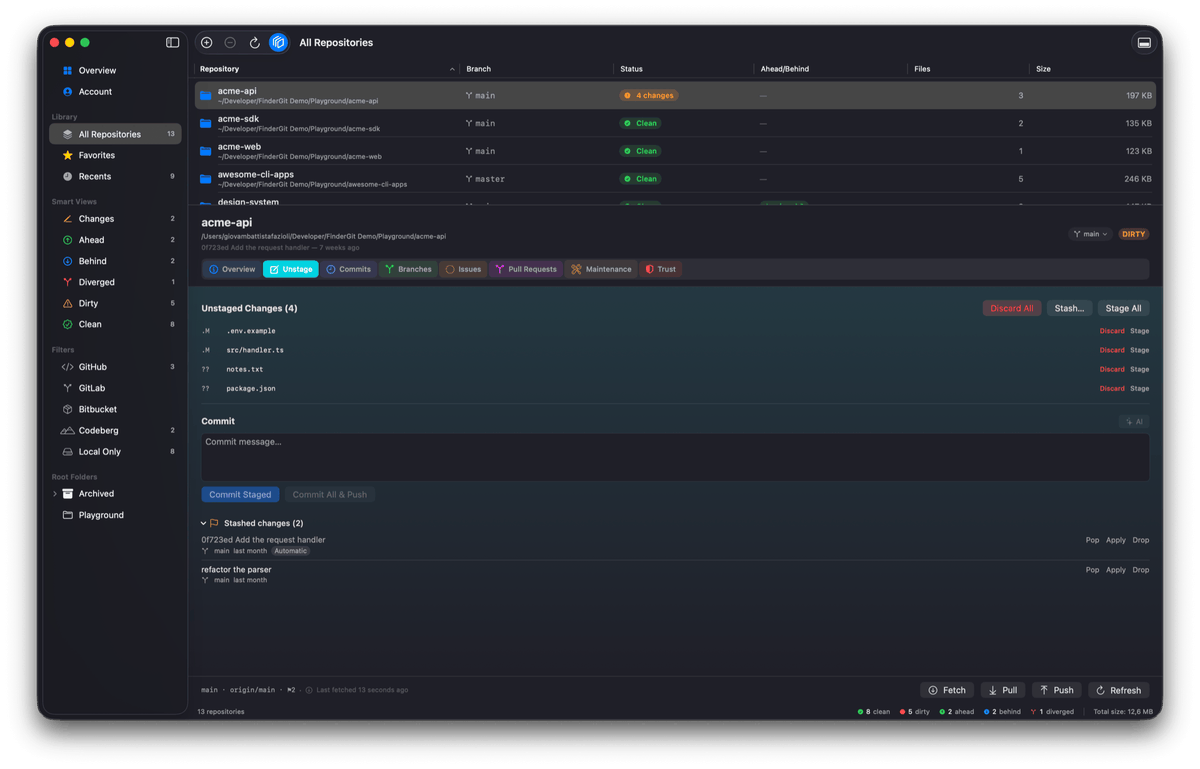Expand the Archived root folder
1200x769 pixels.
pyautogui.click(x=55, y=494)
